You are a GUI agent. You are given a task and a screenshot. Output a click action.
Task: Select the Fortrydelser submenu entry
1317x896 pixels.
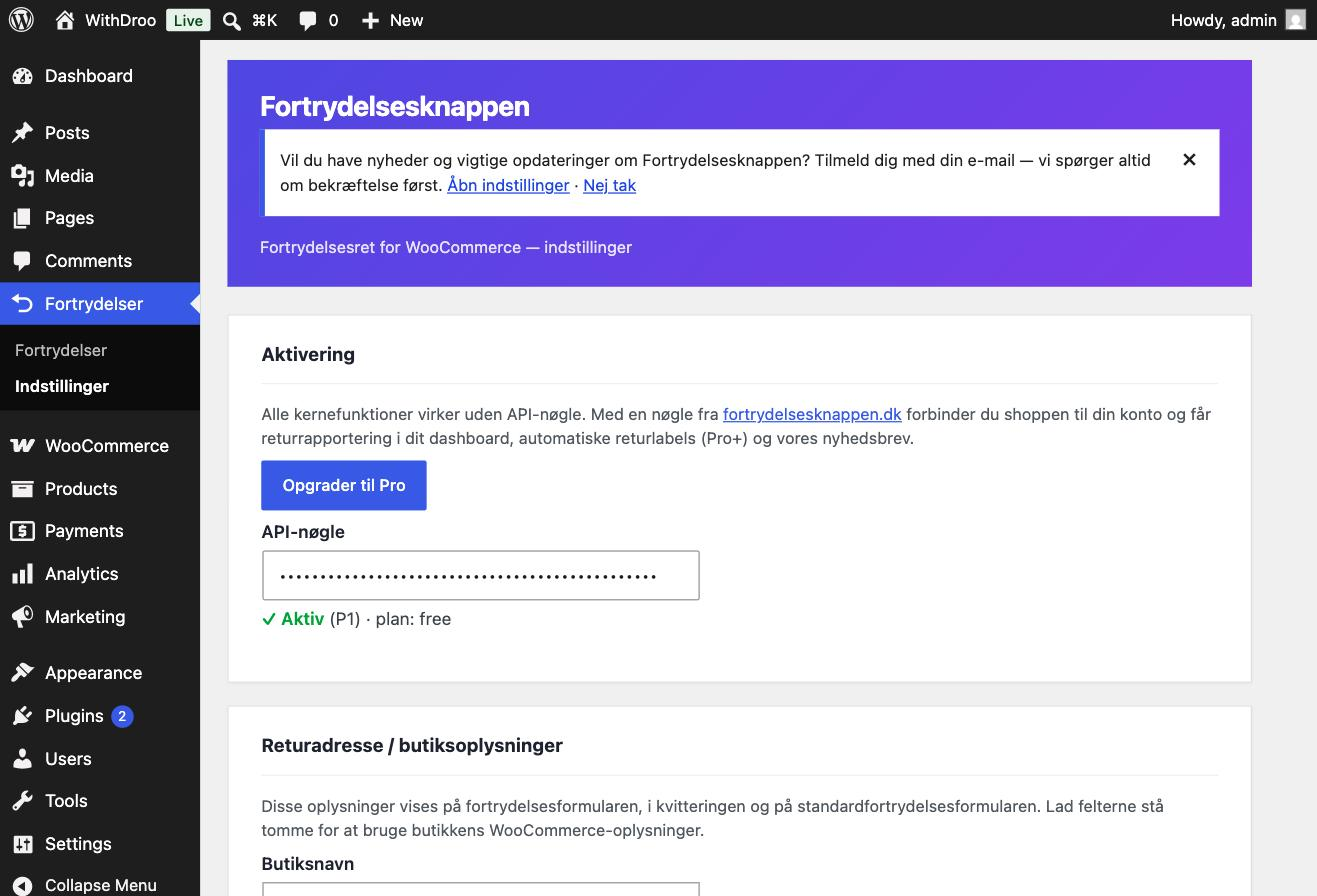(61, 350)
